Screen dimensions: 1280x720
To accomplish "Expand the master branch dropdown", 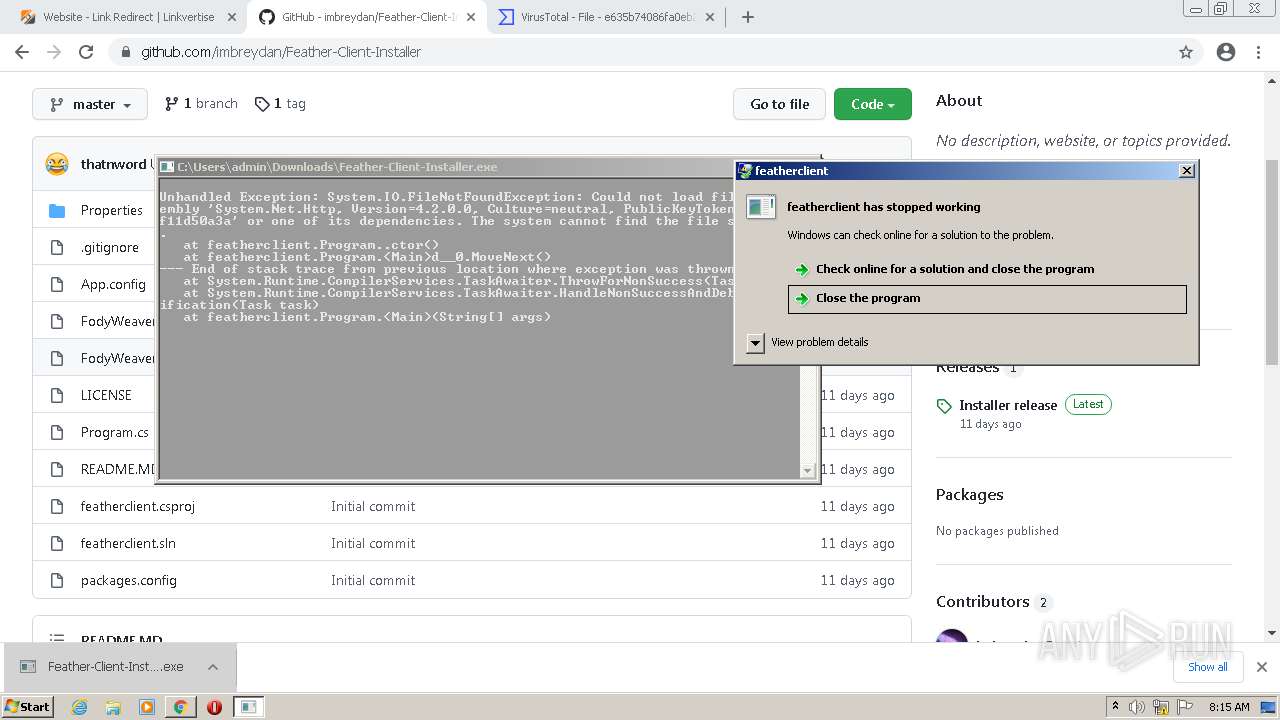I will [x=90, y=104].
